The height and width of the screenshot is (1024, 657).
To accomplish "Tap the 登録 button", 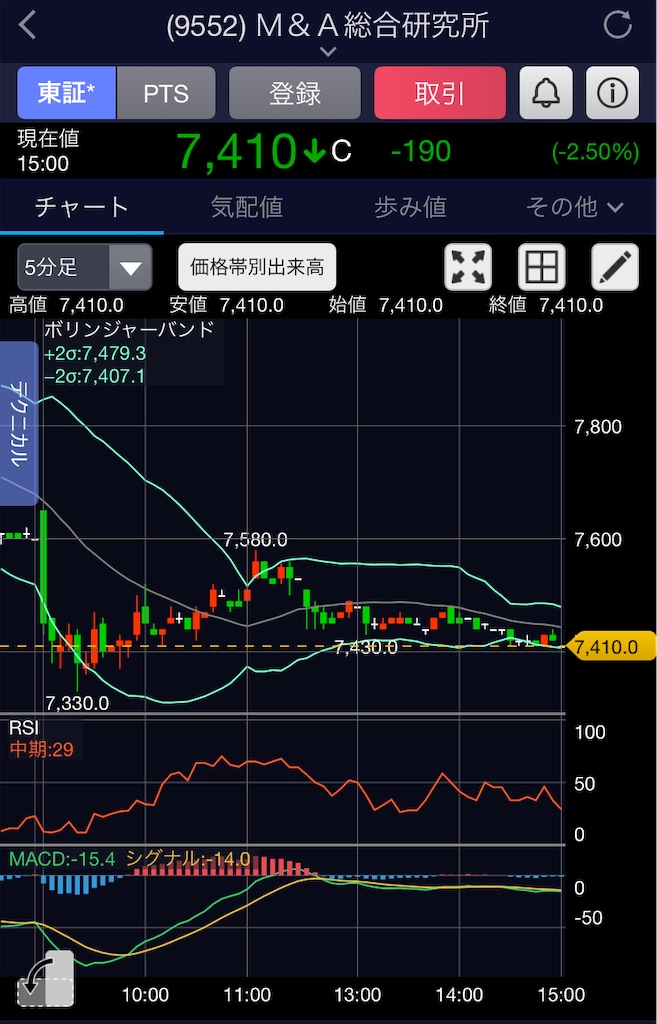I will pyautogui.click(x=295, y=93).
